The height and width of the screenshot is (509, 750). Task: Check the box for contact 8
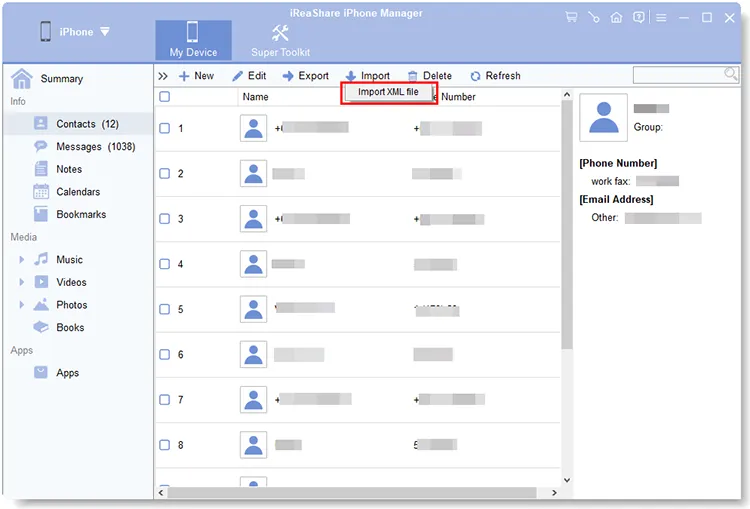165,445
